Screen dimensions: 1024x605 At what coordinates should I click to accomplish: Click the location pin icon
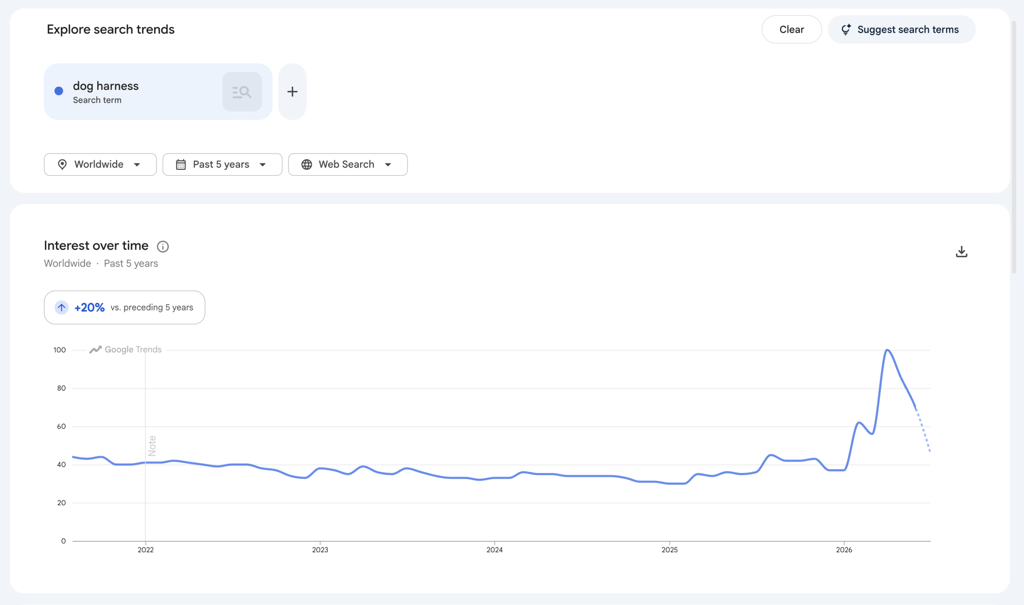[x=62, y=165]
